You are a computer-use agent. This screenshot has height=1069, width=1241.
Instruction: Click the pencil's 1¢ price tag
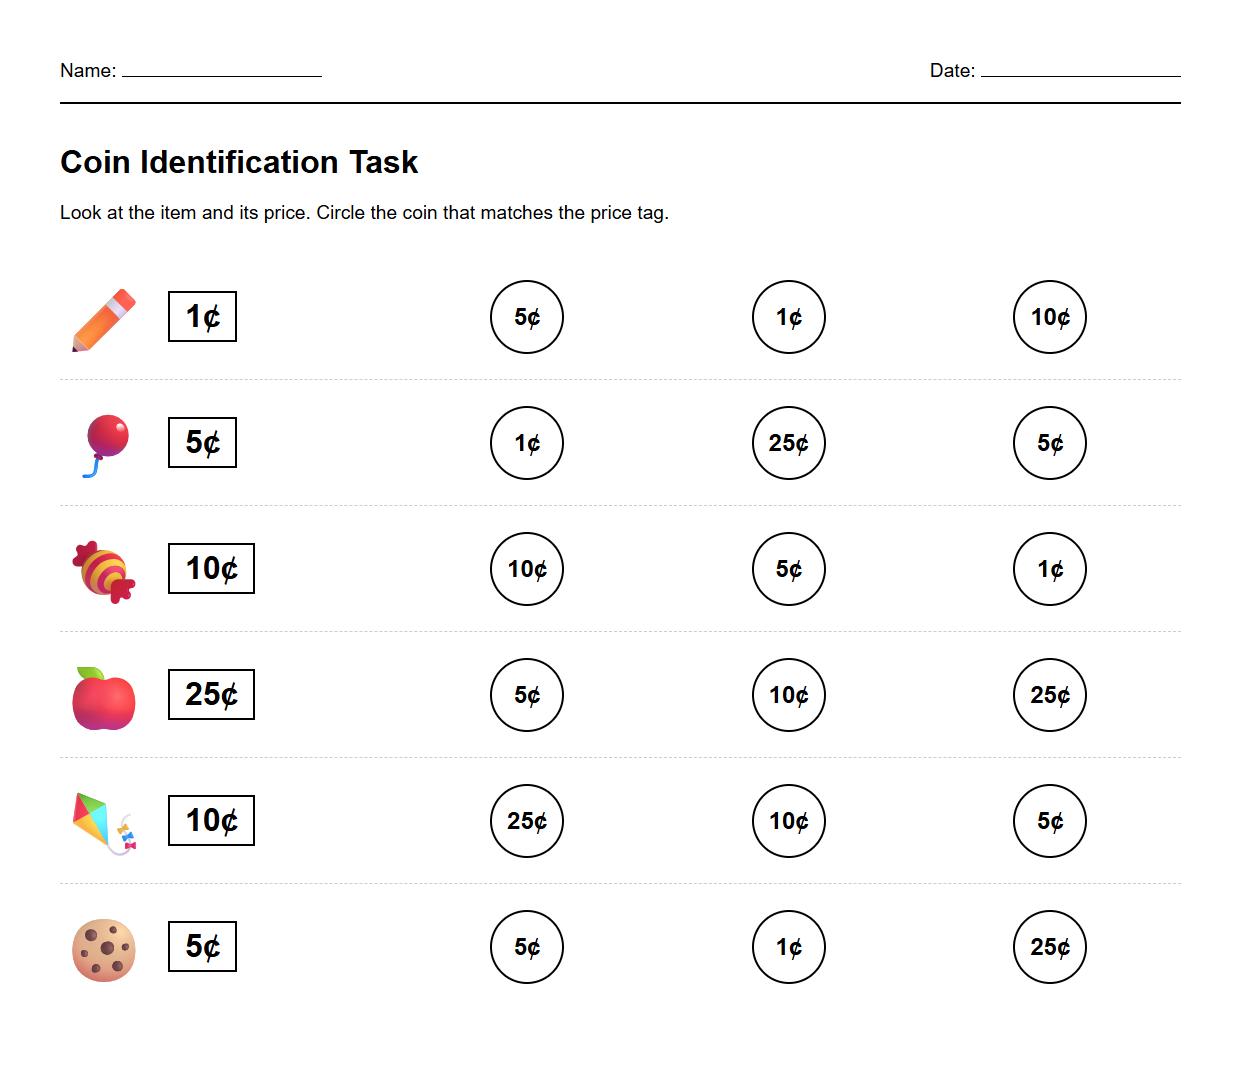[x=202, y=317]
